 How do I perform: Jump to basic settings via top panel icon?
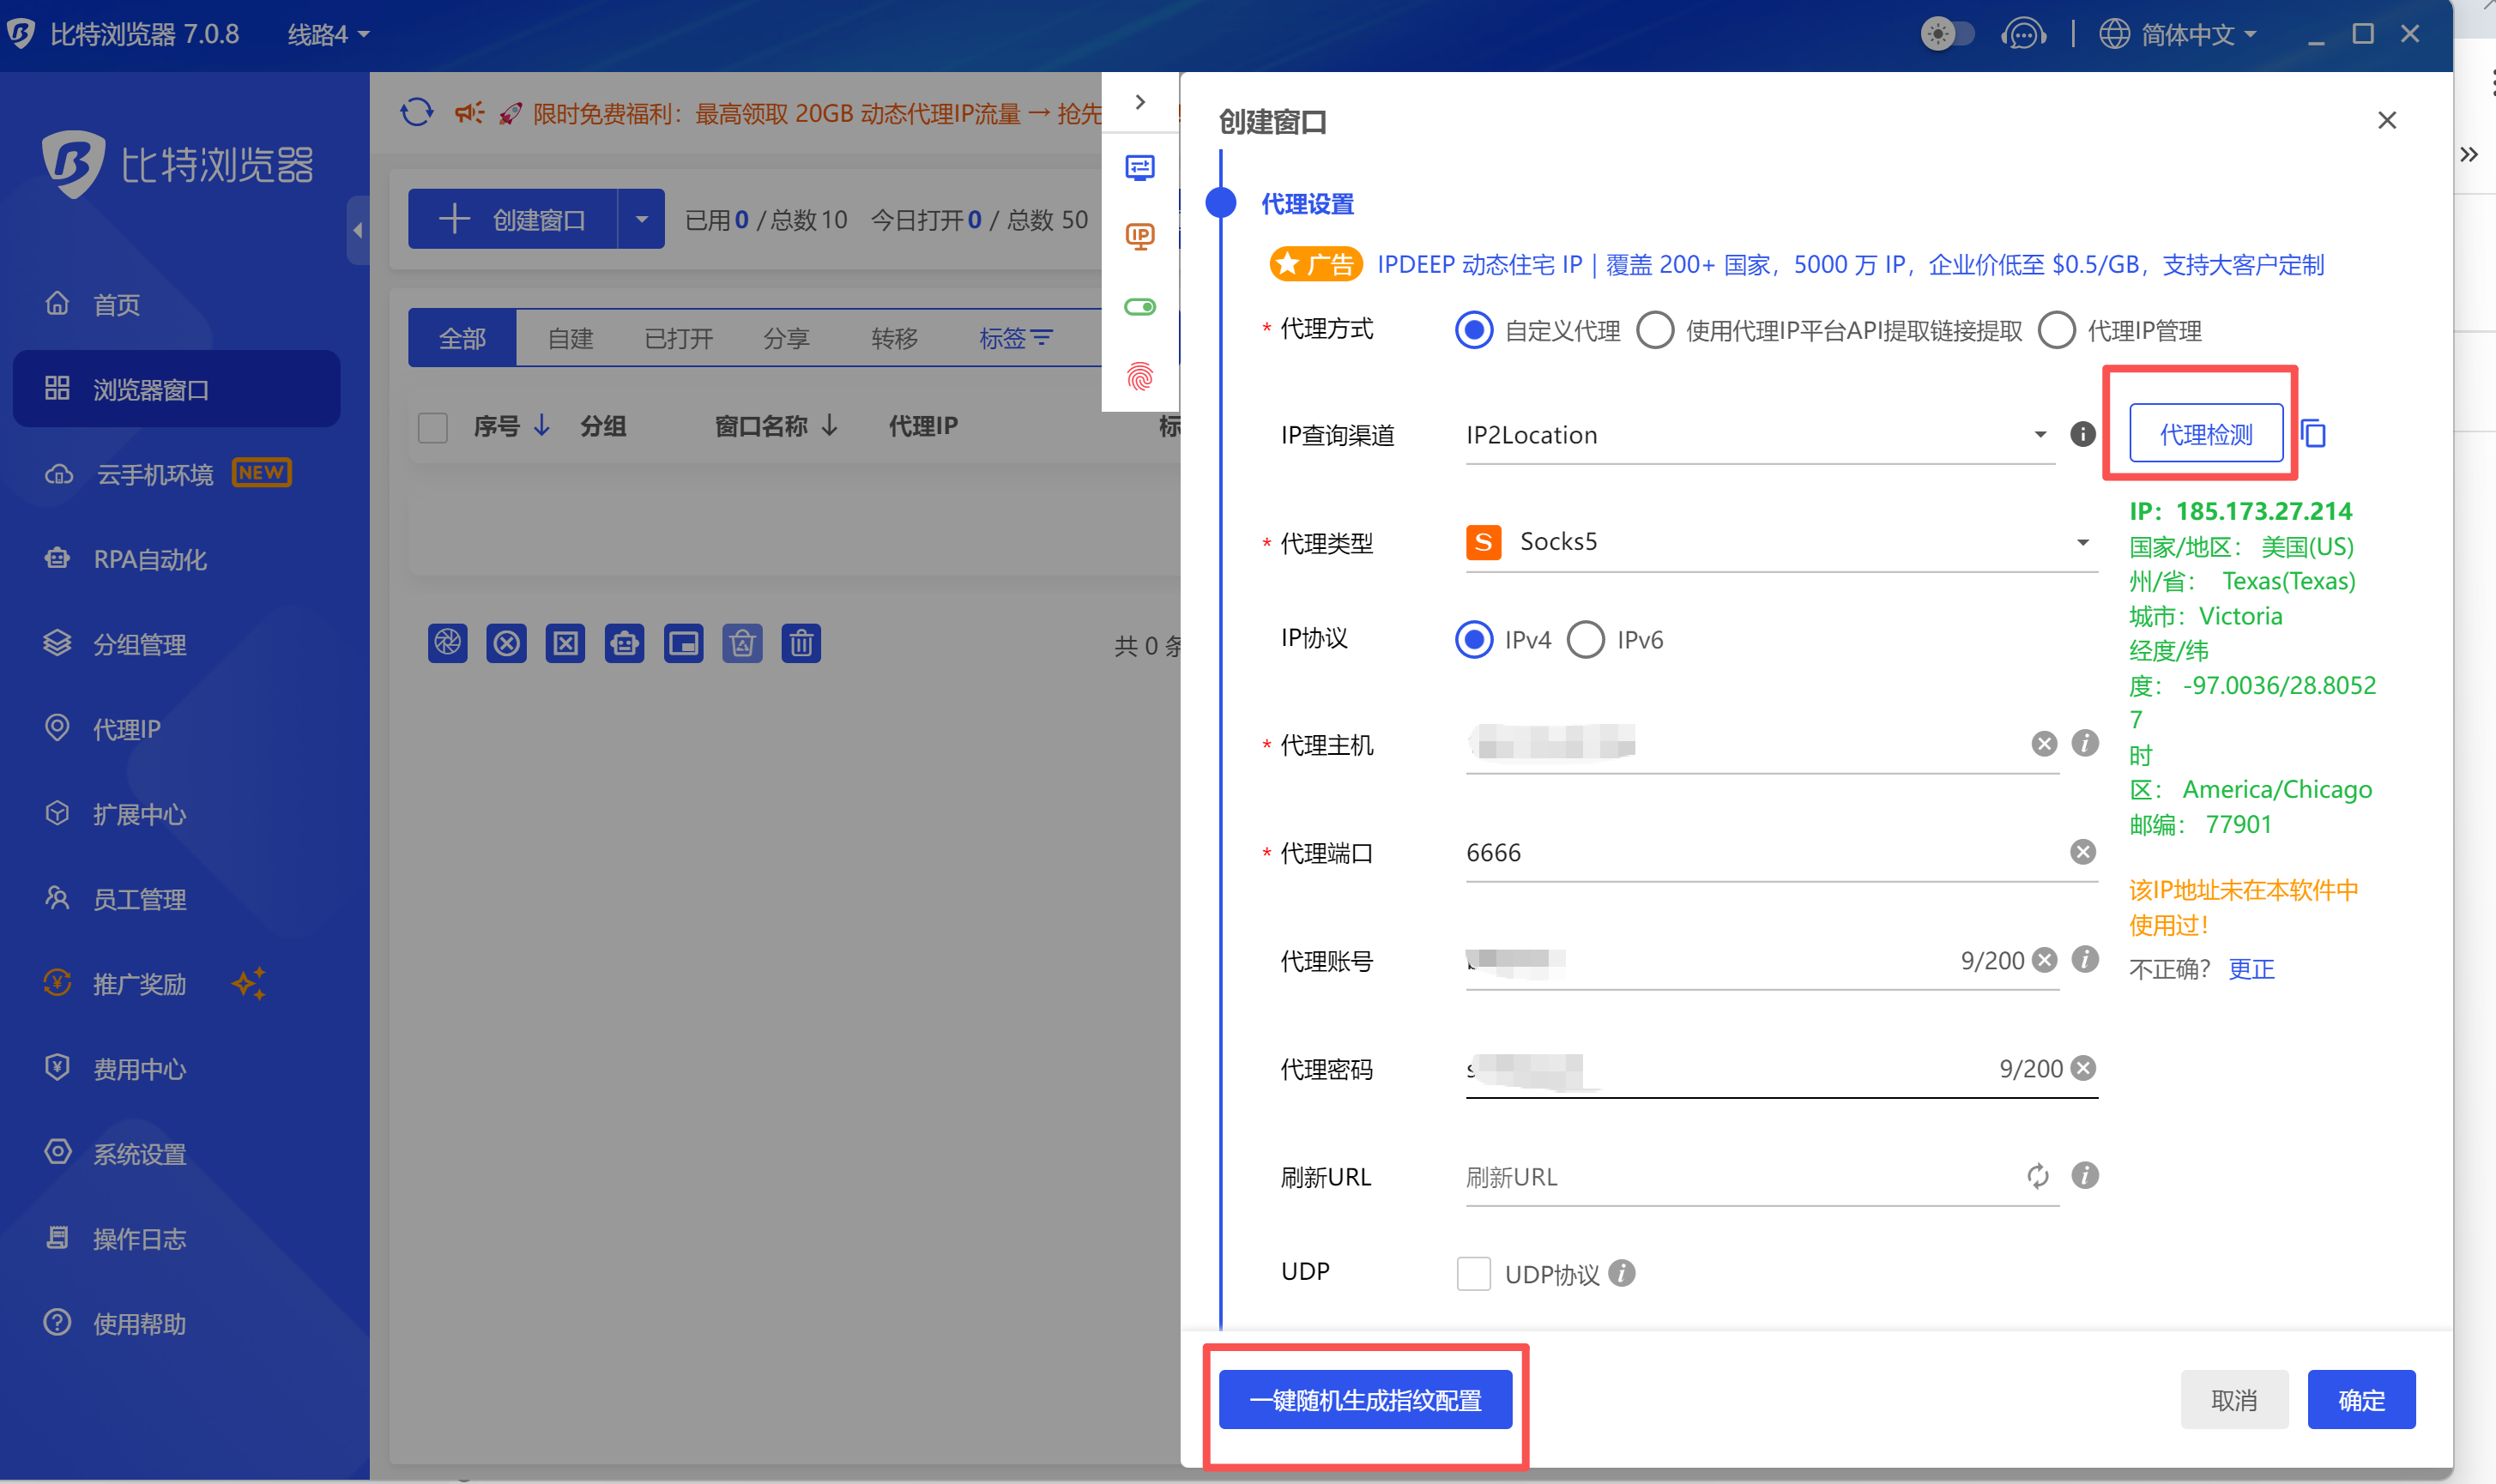pos(1140,167)
